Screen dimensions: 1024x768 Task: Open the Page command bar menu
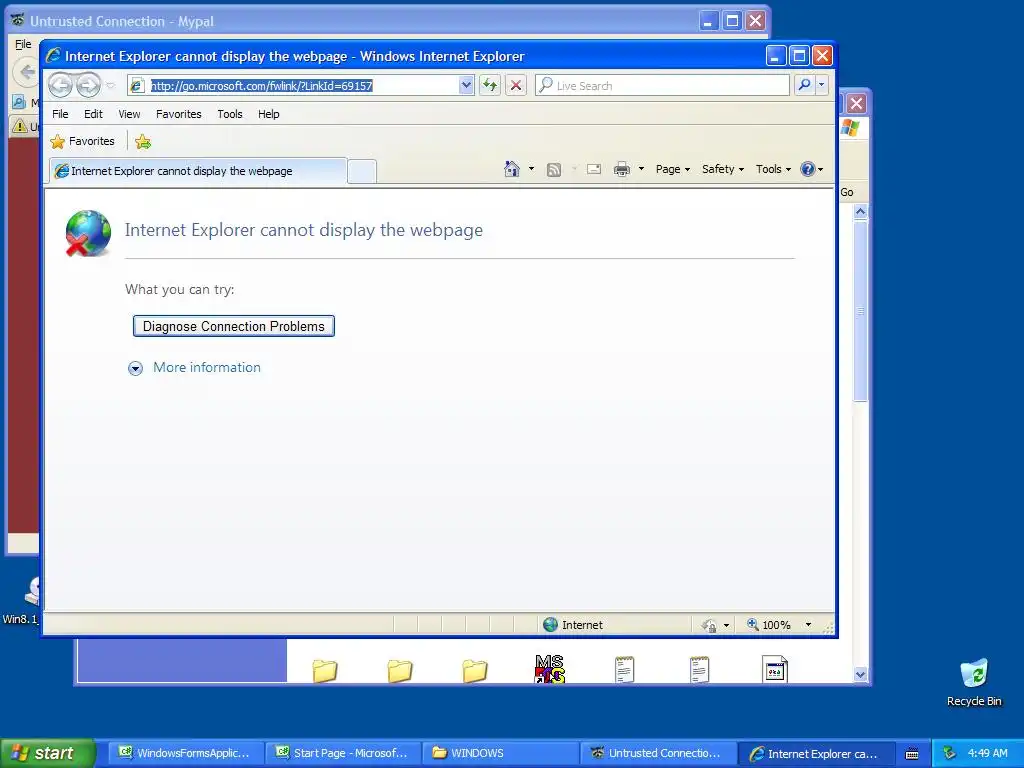pyautogui.click(x=673, y=169)
